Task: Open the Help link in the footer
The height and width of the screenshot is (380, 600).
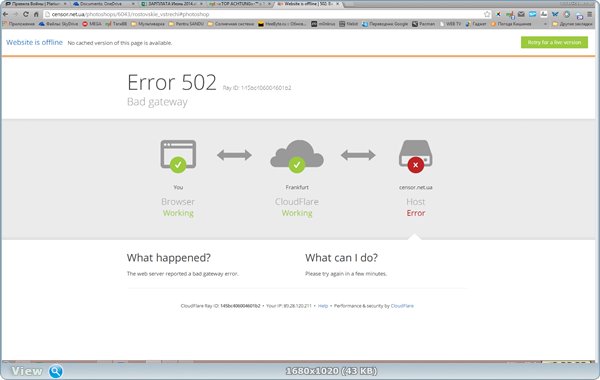Action: click(323, 306)
